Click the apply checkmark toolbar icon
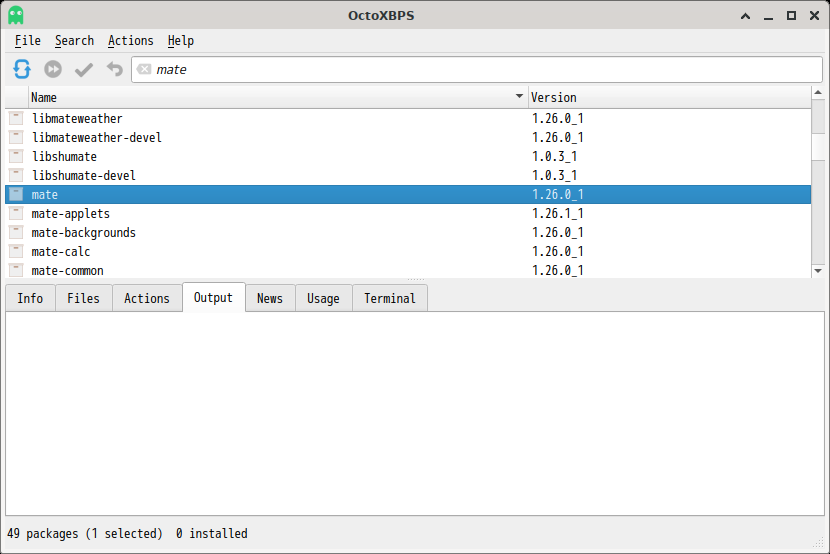Image resolution: width=830 pixels, height=554 pixels. point(84,69)
